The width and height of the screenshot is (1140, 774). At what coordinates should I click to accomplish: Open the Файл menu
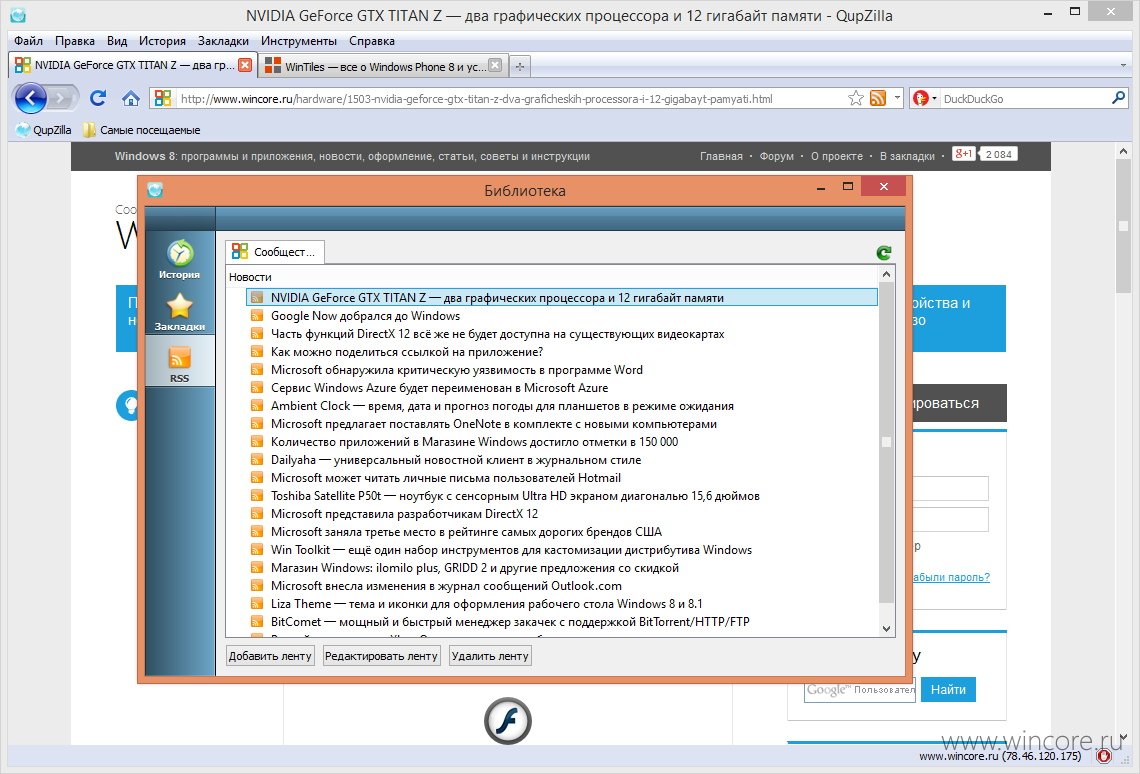[28, 41]
